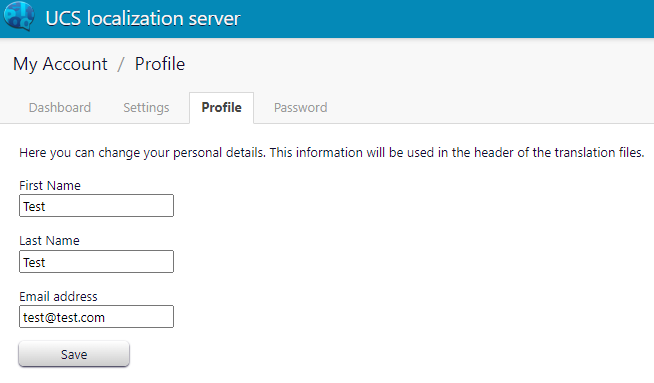Screen dimensions: 654x383
Task: Switch to the Dashboard tab
Action: tap(60, 108)
